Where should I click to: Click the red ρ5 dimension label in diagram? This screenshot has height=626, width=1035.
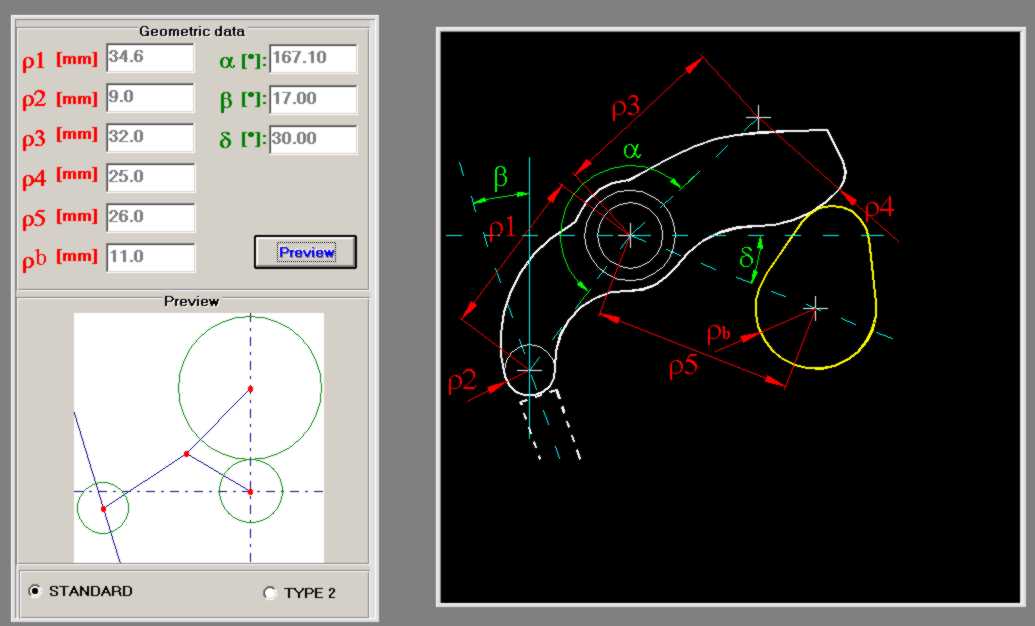pos(685,367)
